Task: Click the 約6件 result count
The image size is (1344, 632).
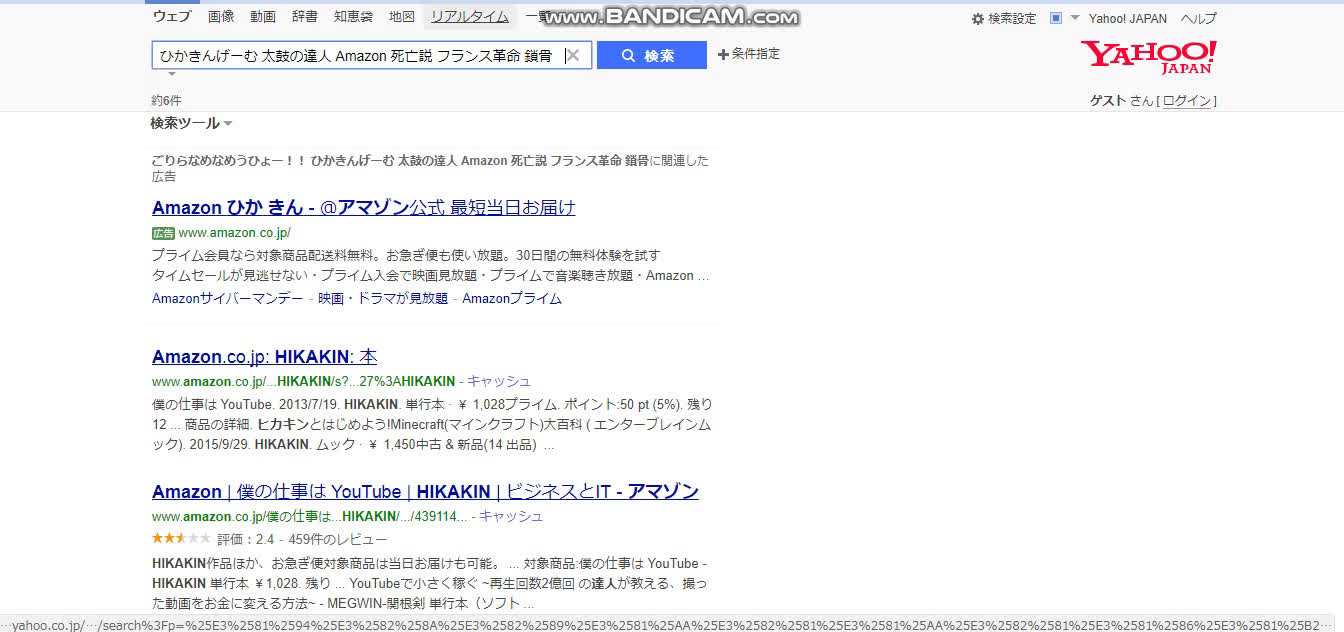Action: point(166,101)
